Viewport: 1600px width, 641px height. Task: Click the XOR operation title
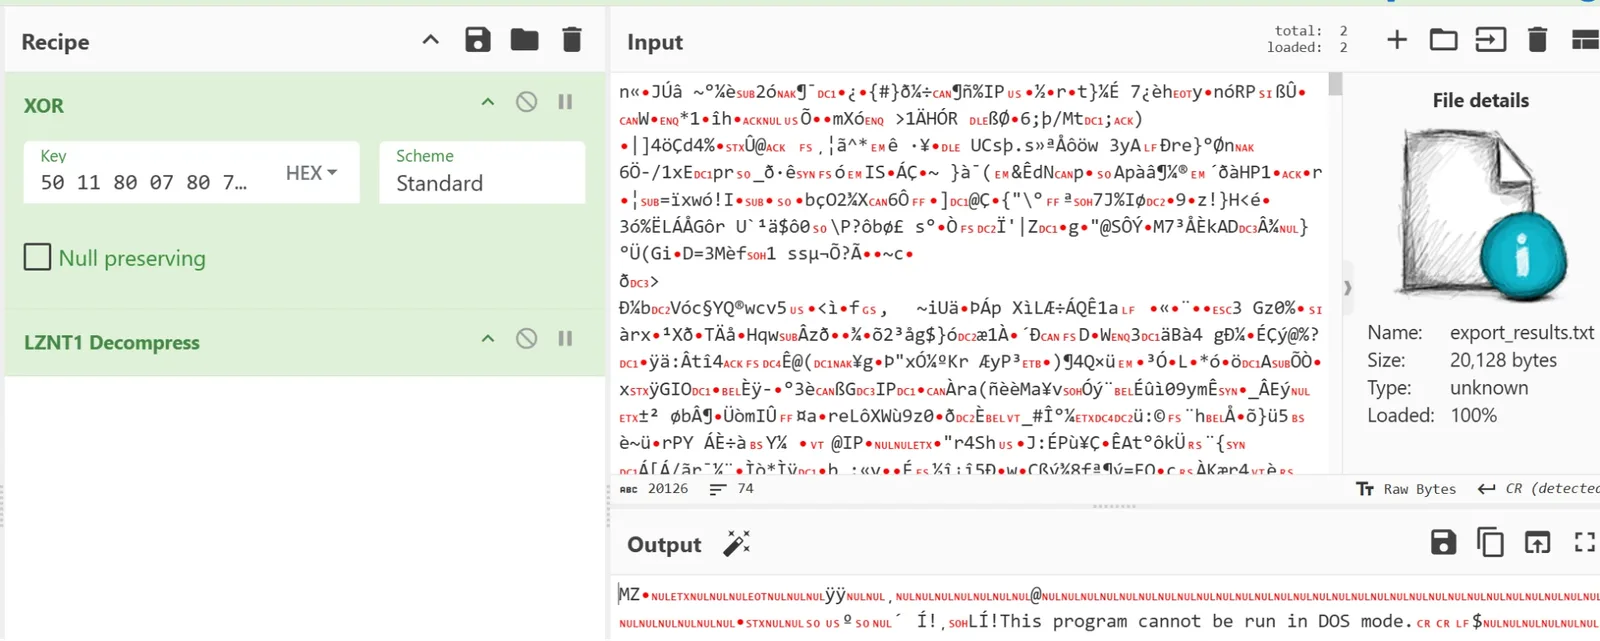click(x=44, y=106)
